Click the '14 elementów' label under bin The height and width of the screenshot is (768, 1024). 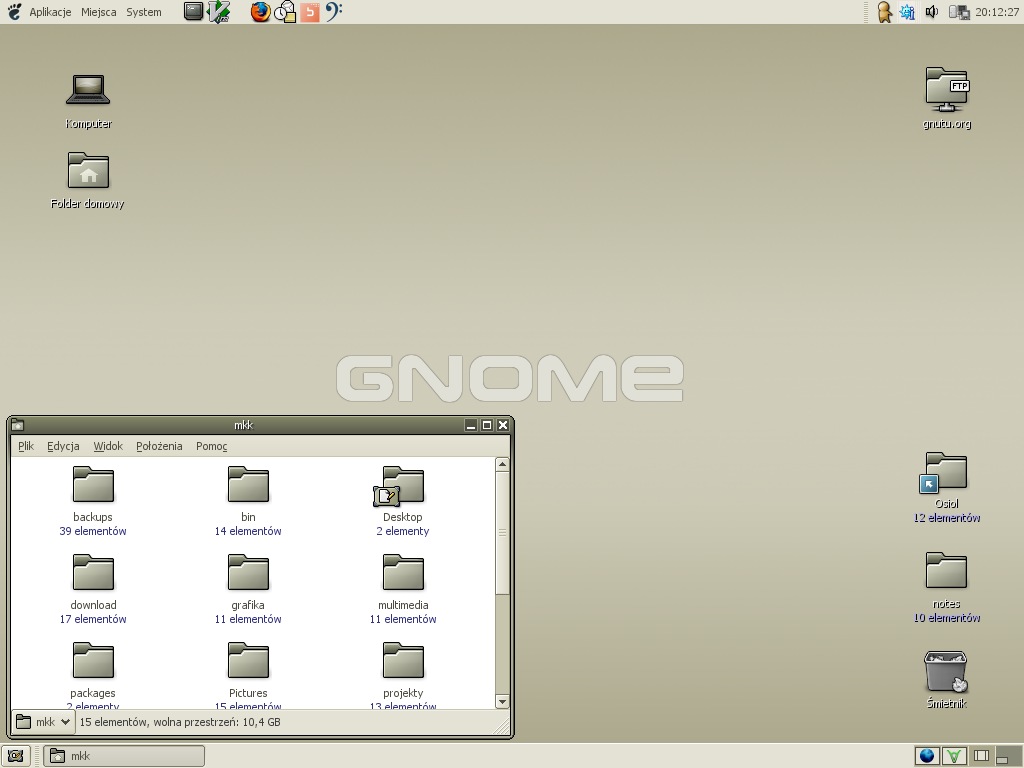[248, 531]
